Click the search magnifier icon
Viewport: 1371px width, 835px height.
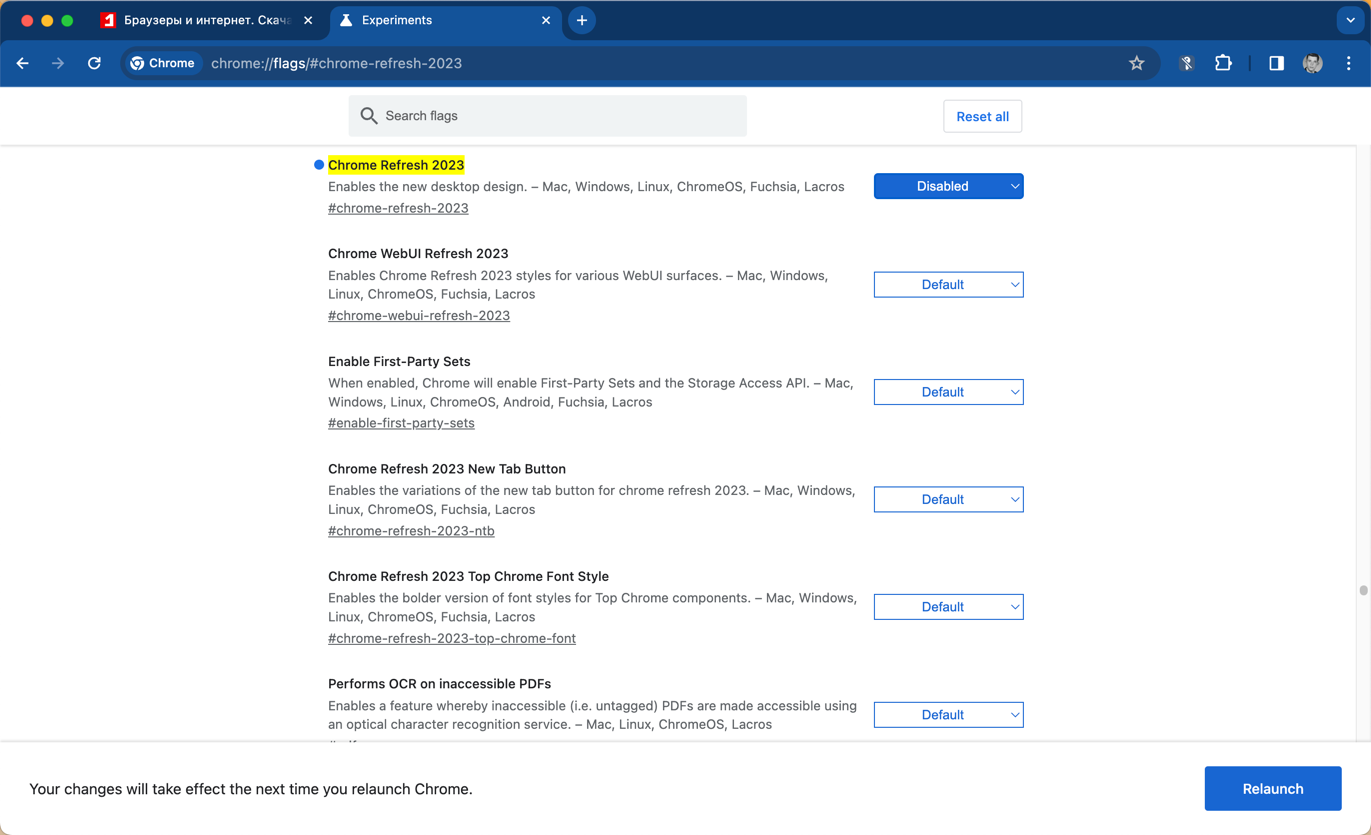pos(369,116)
